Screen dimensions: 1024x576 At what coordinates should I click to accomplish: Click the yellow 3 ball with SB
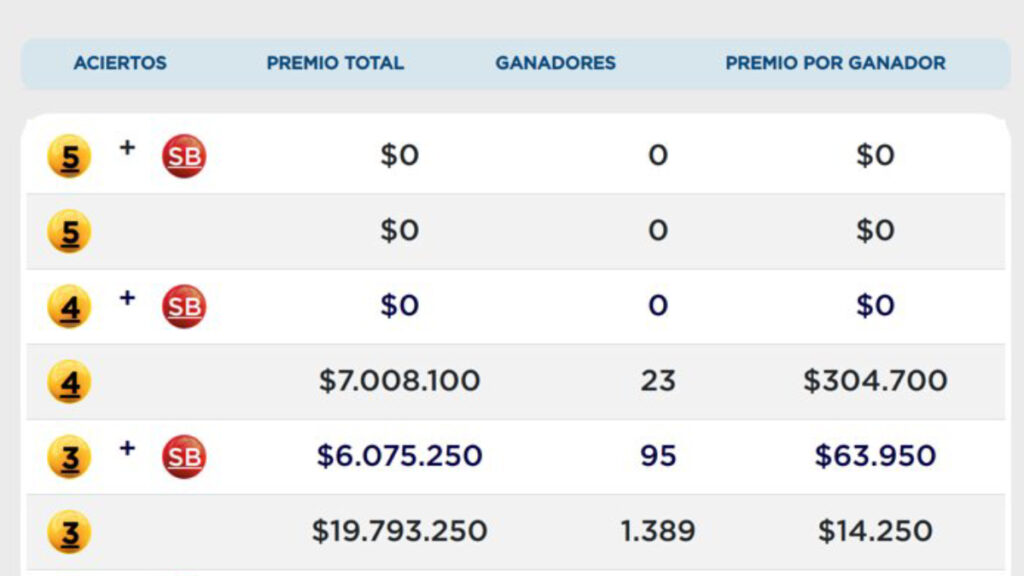pyautogui.click(x=69, y=457)
